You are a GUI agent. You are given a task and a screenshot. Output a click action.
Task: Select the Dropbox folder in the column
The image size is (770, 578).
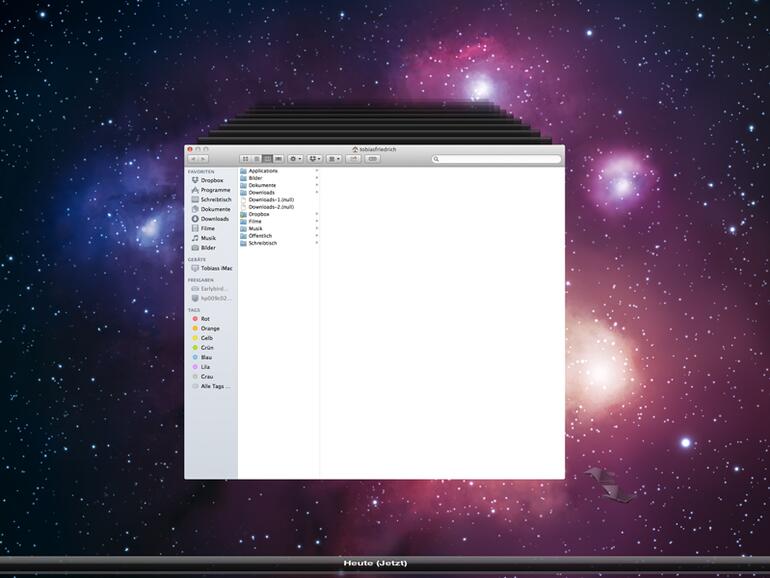pyautogui.click(x=279, y=214)
